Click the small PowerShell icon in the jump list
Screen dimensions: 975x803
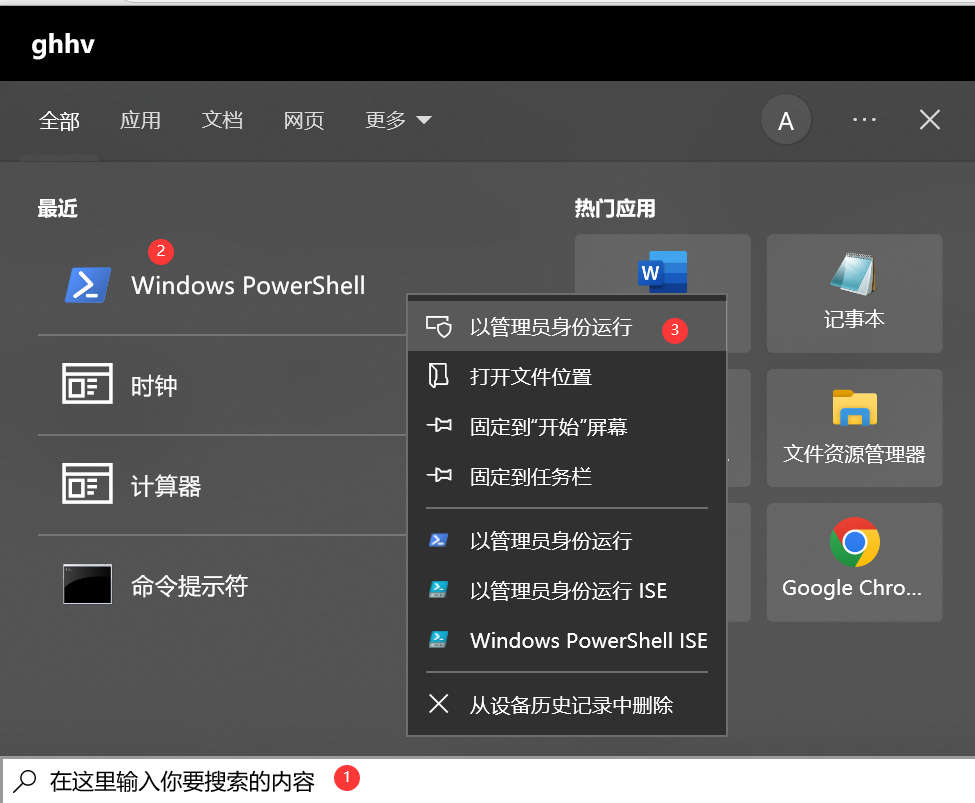(x=438, y=540)
